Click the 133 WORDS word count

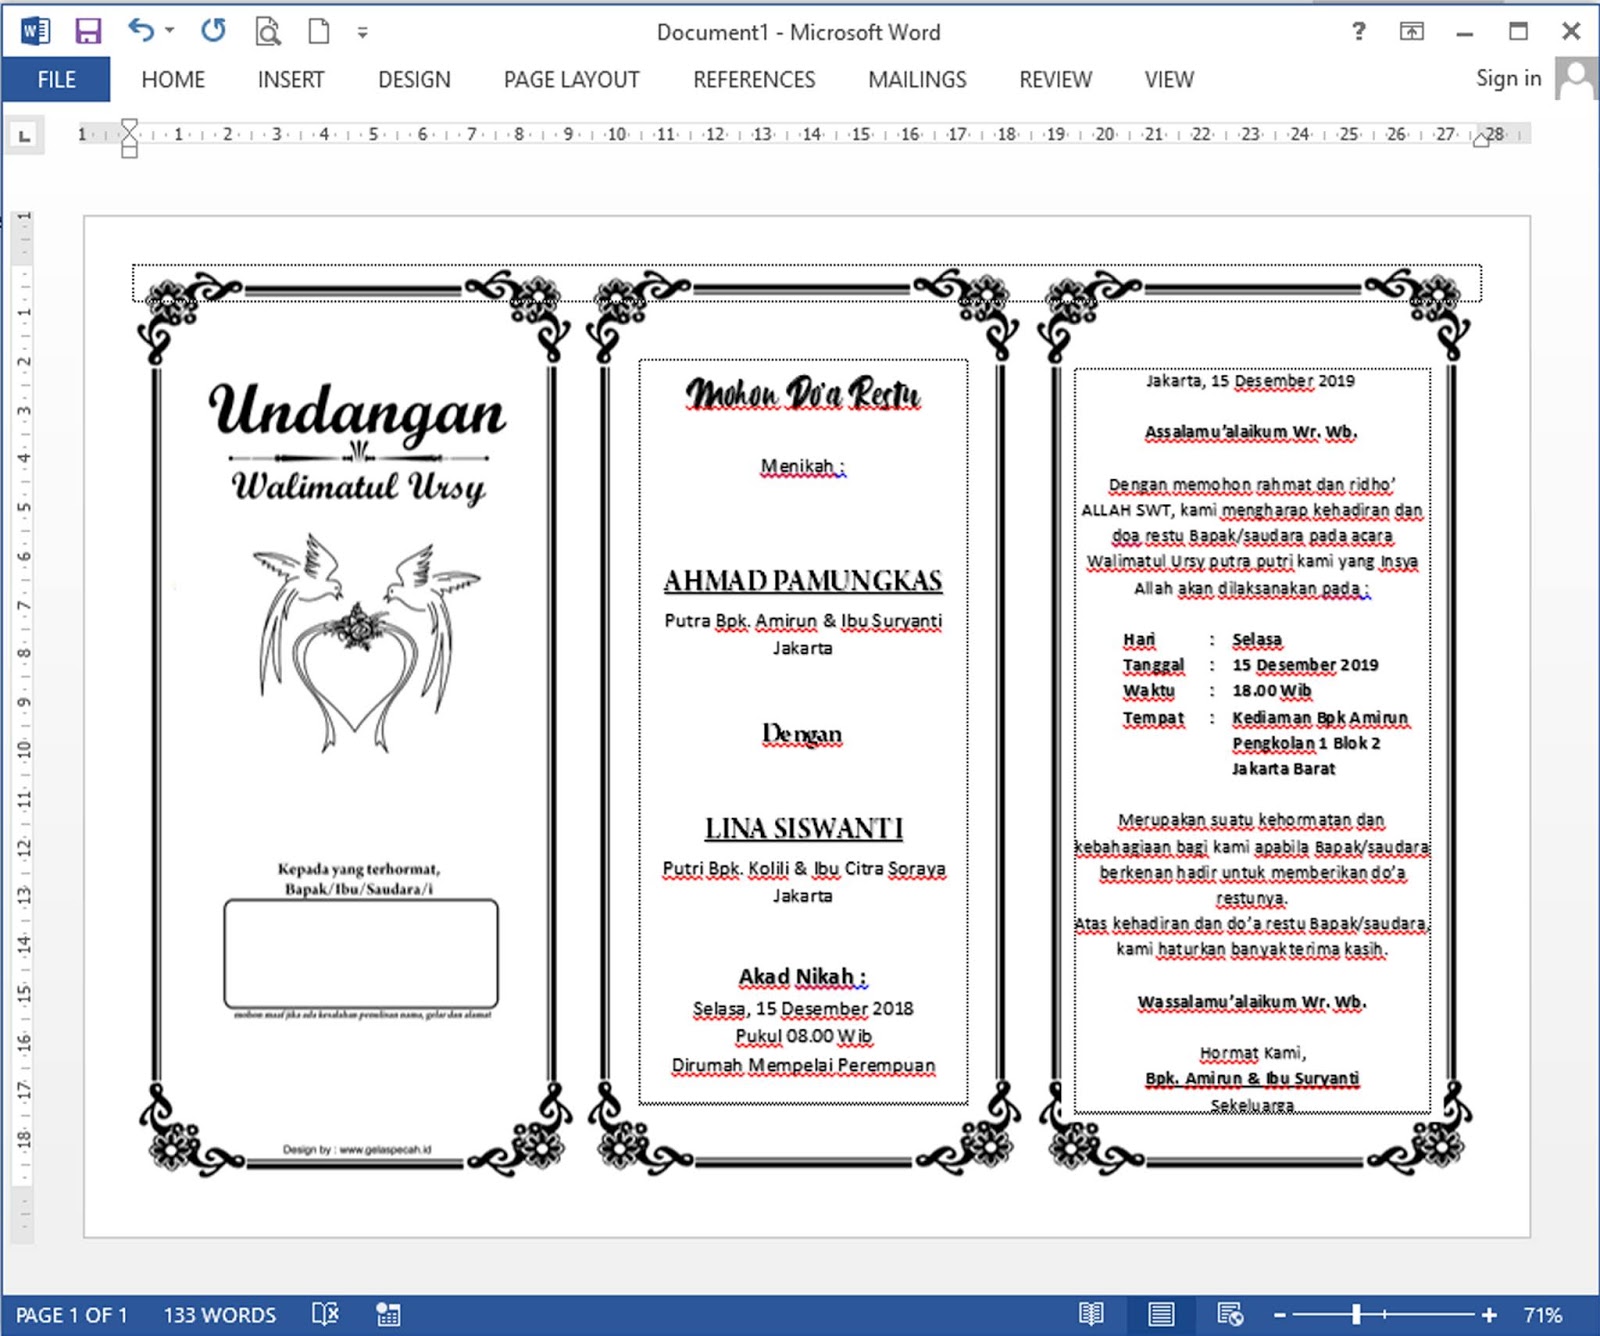pyautogui.click(x=219, y=1314)
